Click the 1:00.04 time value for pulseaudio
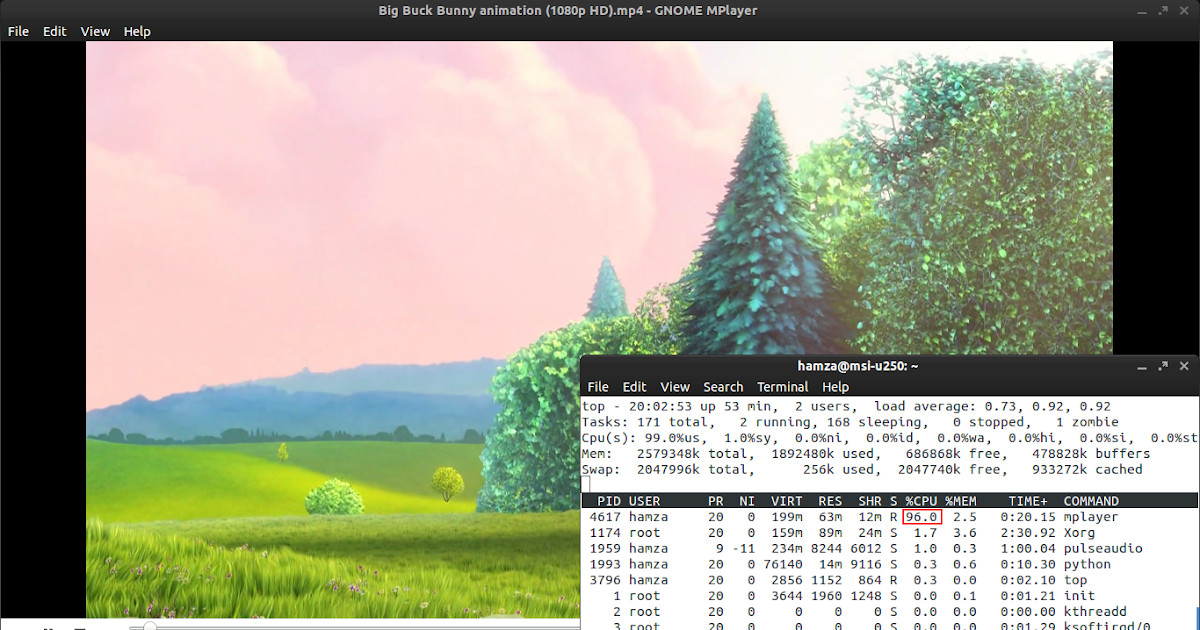The width and height of the screenshot is (1200, 630). click(x=1028, y=549)
